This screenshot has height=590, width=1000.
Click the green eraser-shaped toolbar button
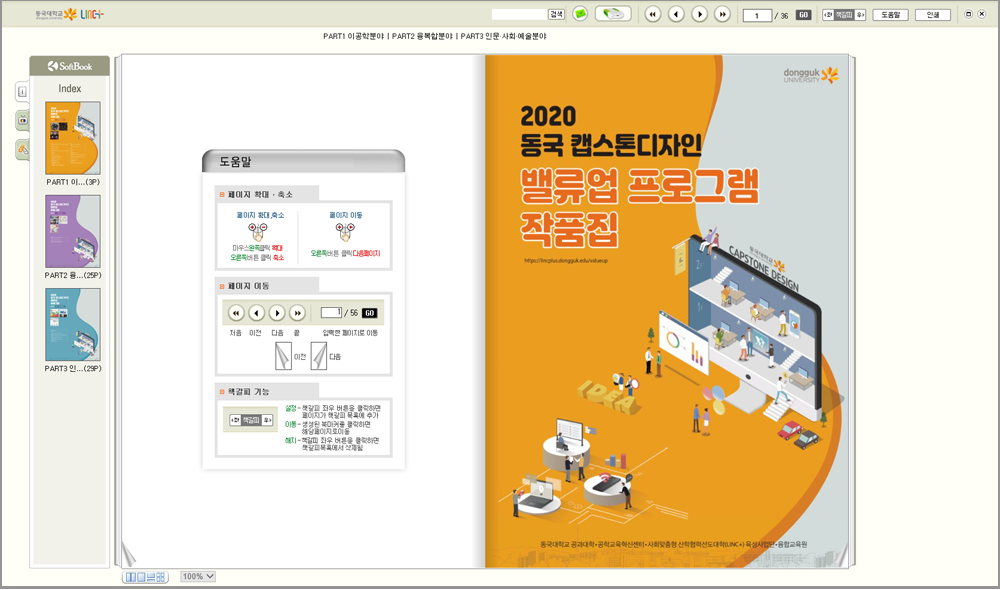613,14
